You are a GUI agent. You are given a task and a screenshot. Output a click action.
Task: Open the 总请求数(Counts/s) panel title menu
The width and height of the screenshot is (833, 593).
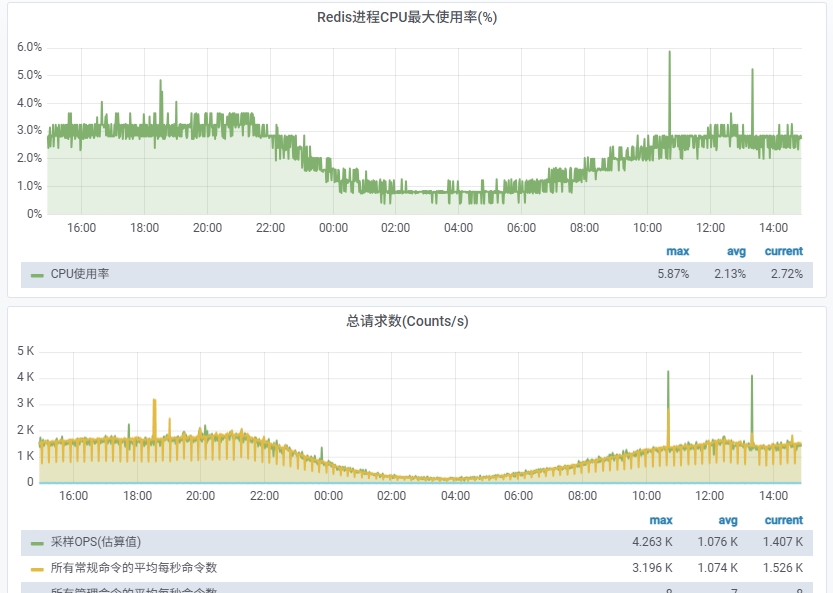click(x=407, y=321)
